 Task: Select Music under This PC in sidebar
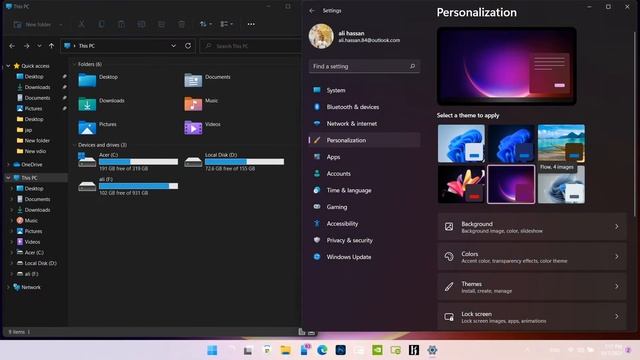point(31,220)
